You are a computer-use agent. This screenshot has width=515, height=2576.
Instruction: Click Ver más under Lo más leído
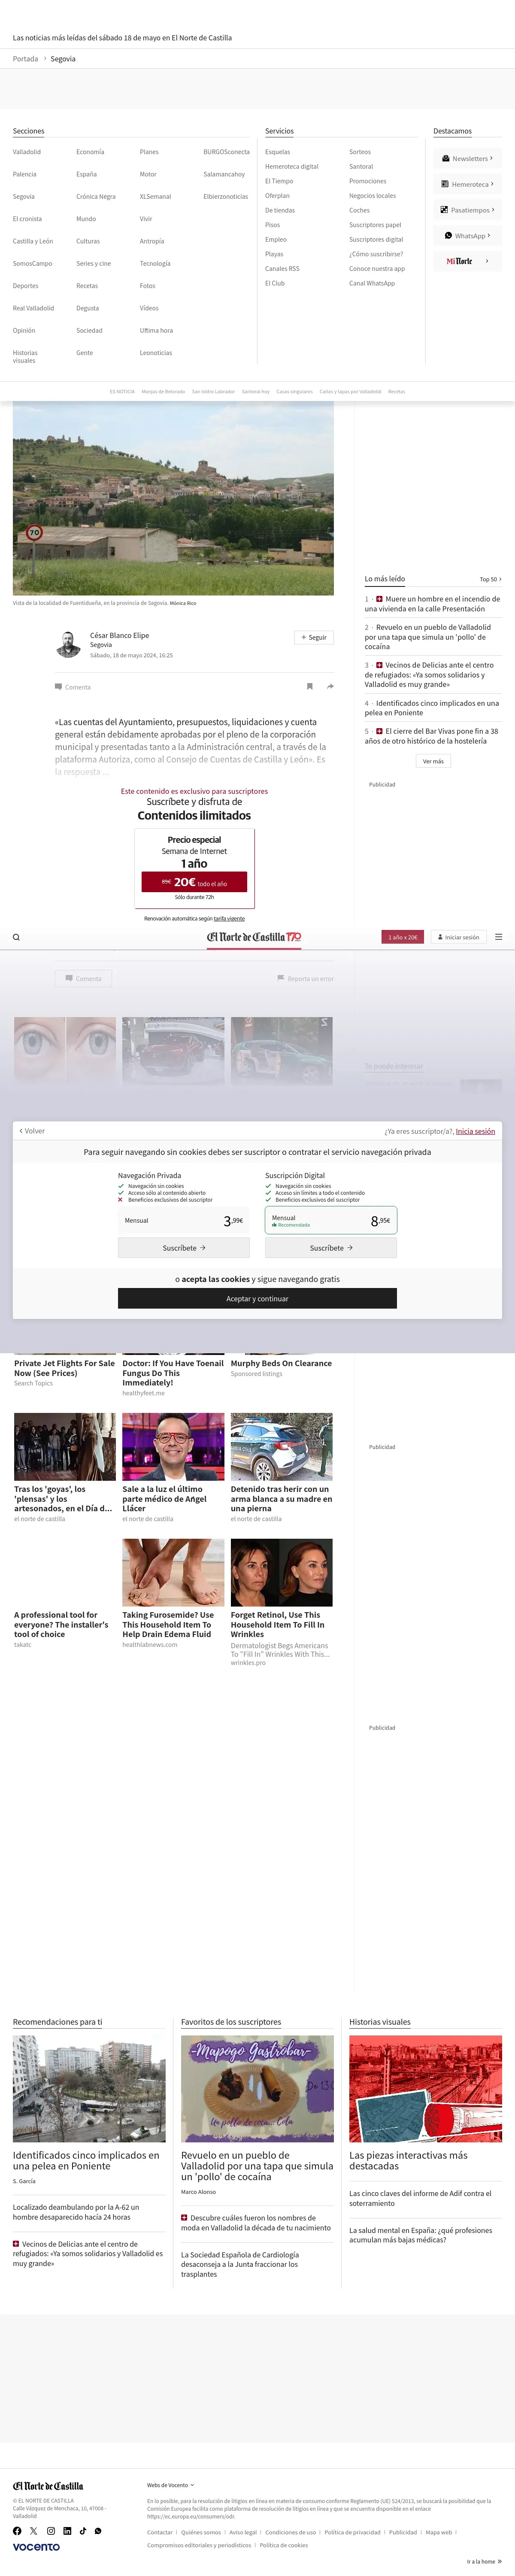pos(433,761)
